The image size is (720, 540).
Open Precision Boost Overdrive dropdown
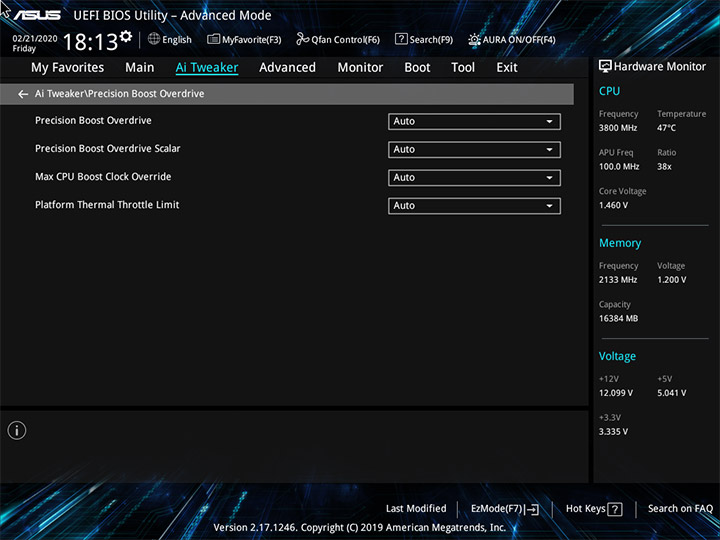[x=474, y=122]
